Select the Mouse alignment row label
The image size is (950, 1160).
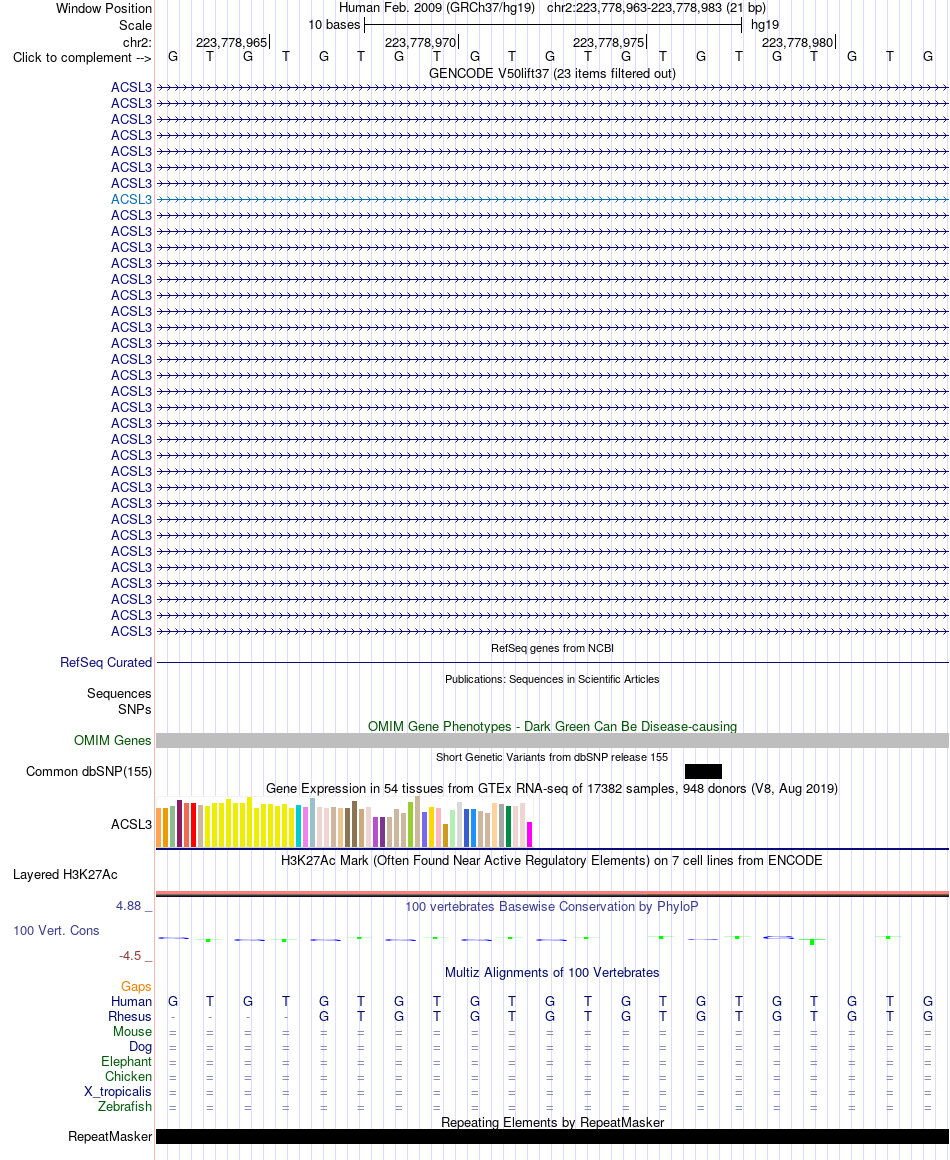[x=132, y=1031]
